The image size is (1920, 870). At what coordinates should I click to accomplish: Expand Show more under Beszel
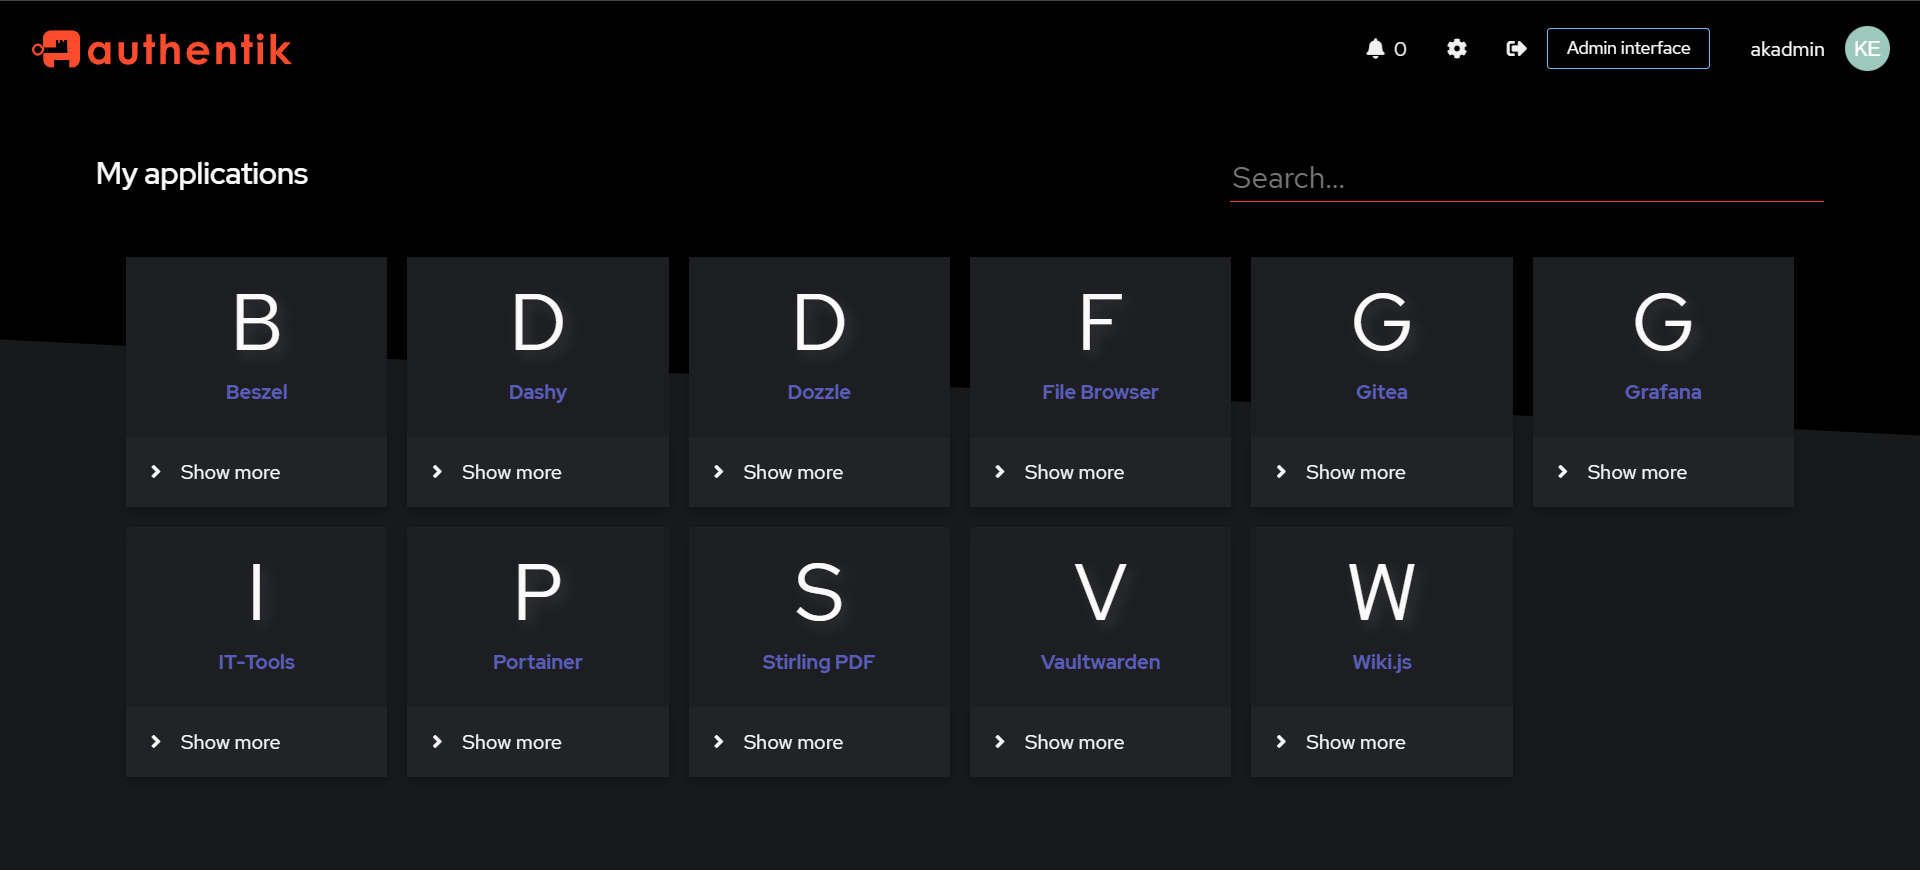pos(257,472)
